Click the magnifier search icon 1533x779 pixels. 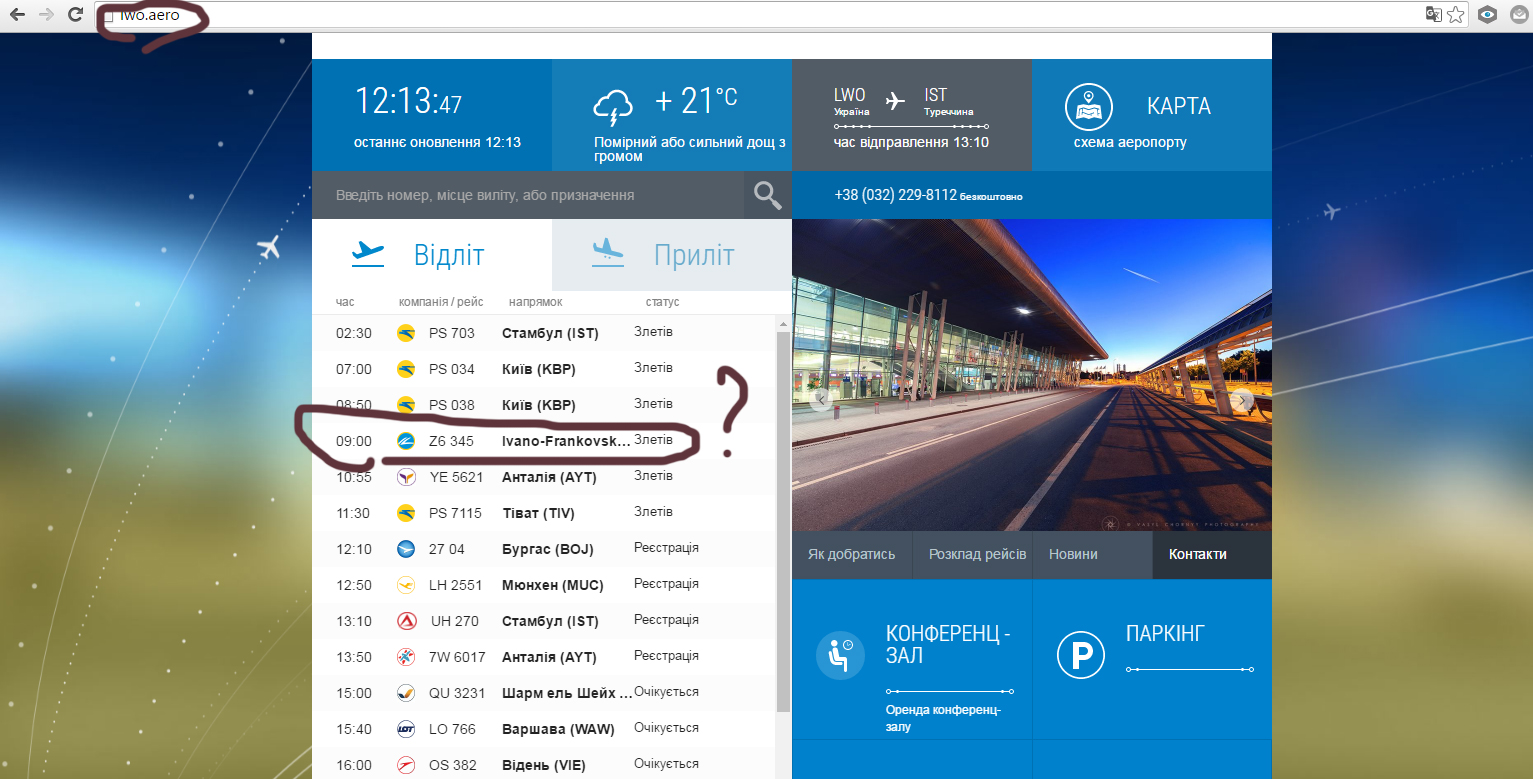click(767, 195)
